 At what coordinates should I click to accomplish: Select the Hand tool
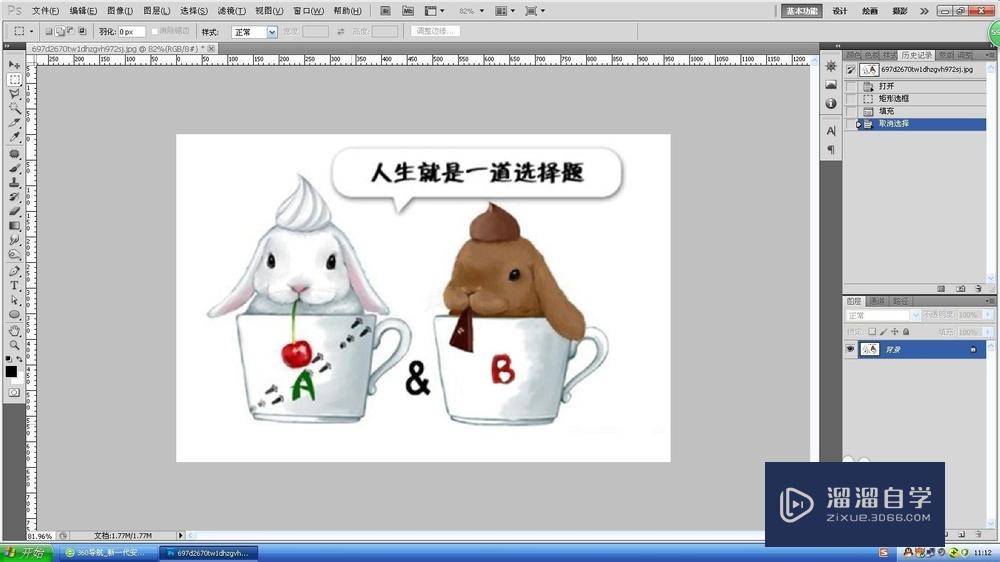(x=14, y=330)
